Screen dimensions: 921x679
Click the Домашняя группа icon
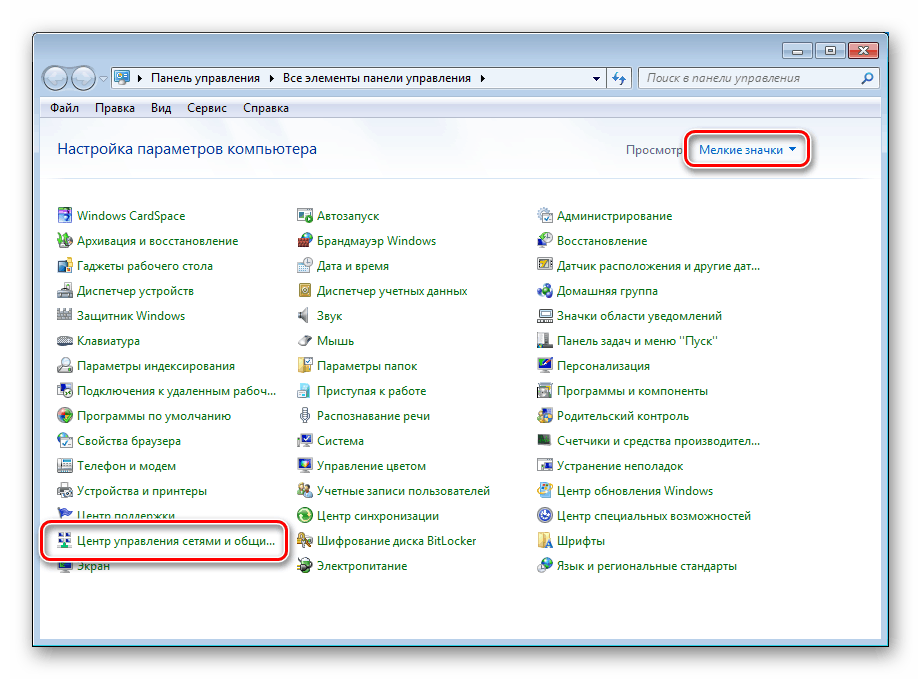(544, 291)
